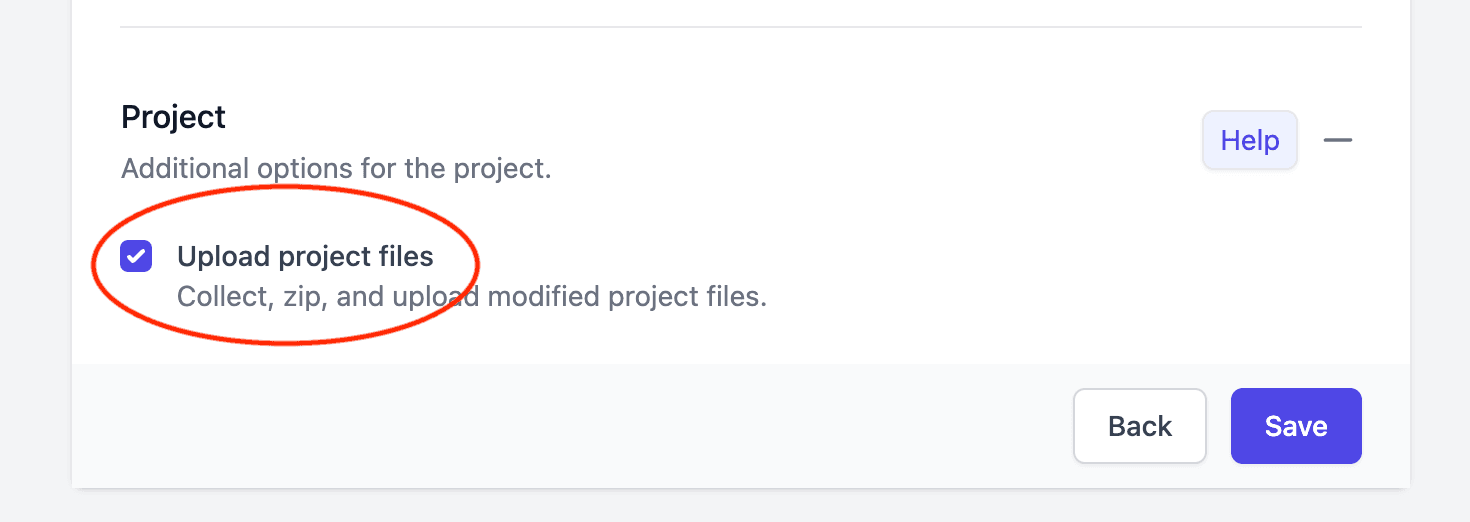Screen dimensions: 1470x522
Task: Click the word "Help" in lavender button
Action: tap(1249, 140)
